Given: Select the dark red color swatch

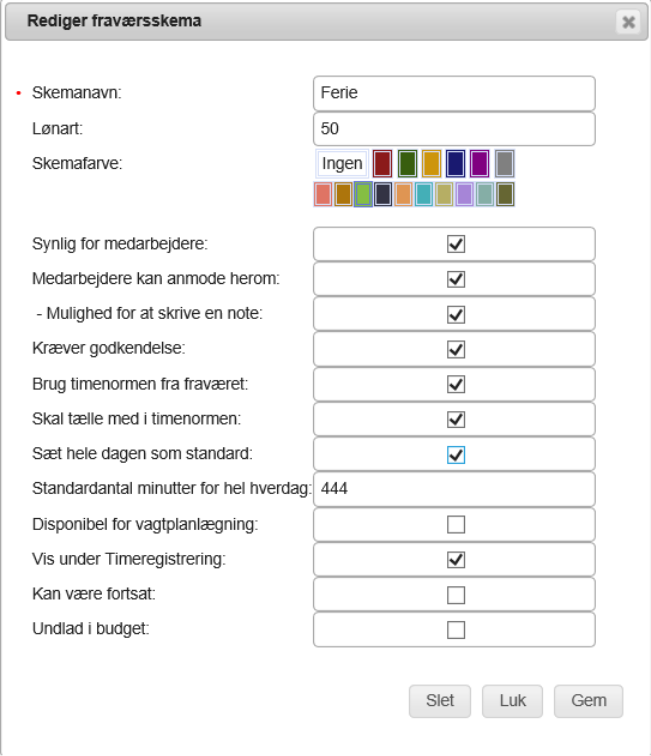Looking at the screenshot, I should [x=382, y=163].
